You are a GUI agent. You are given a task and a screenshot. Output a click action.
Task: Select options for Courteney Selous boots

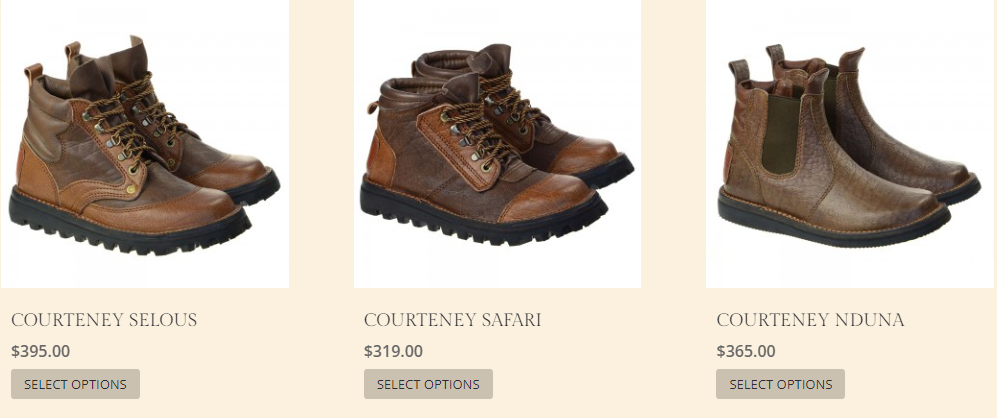(x=76, y=384)
